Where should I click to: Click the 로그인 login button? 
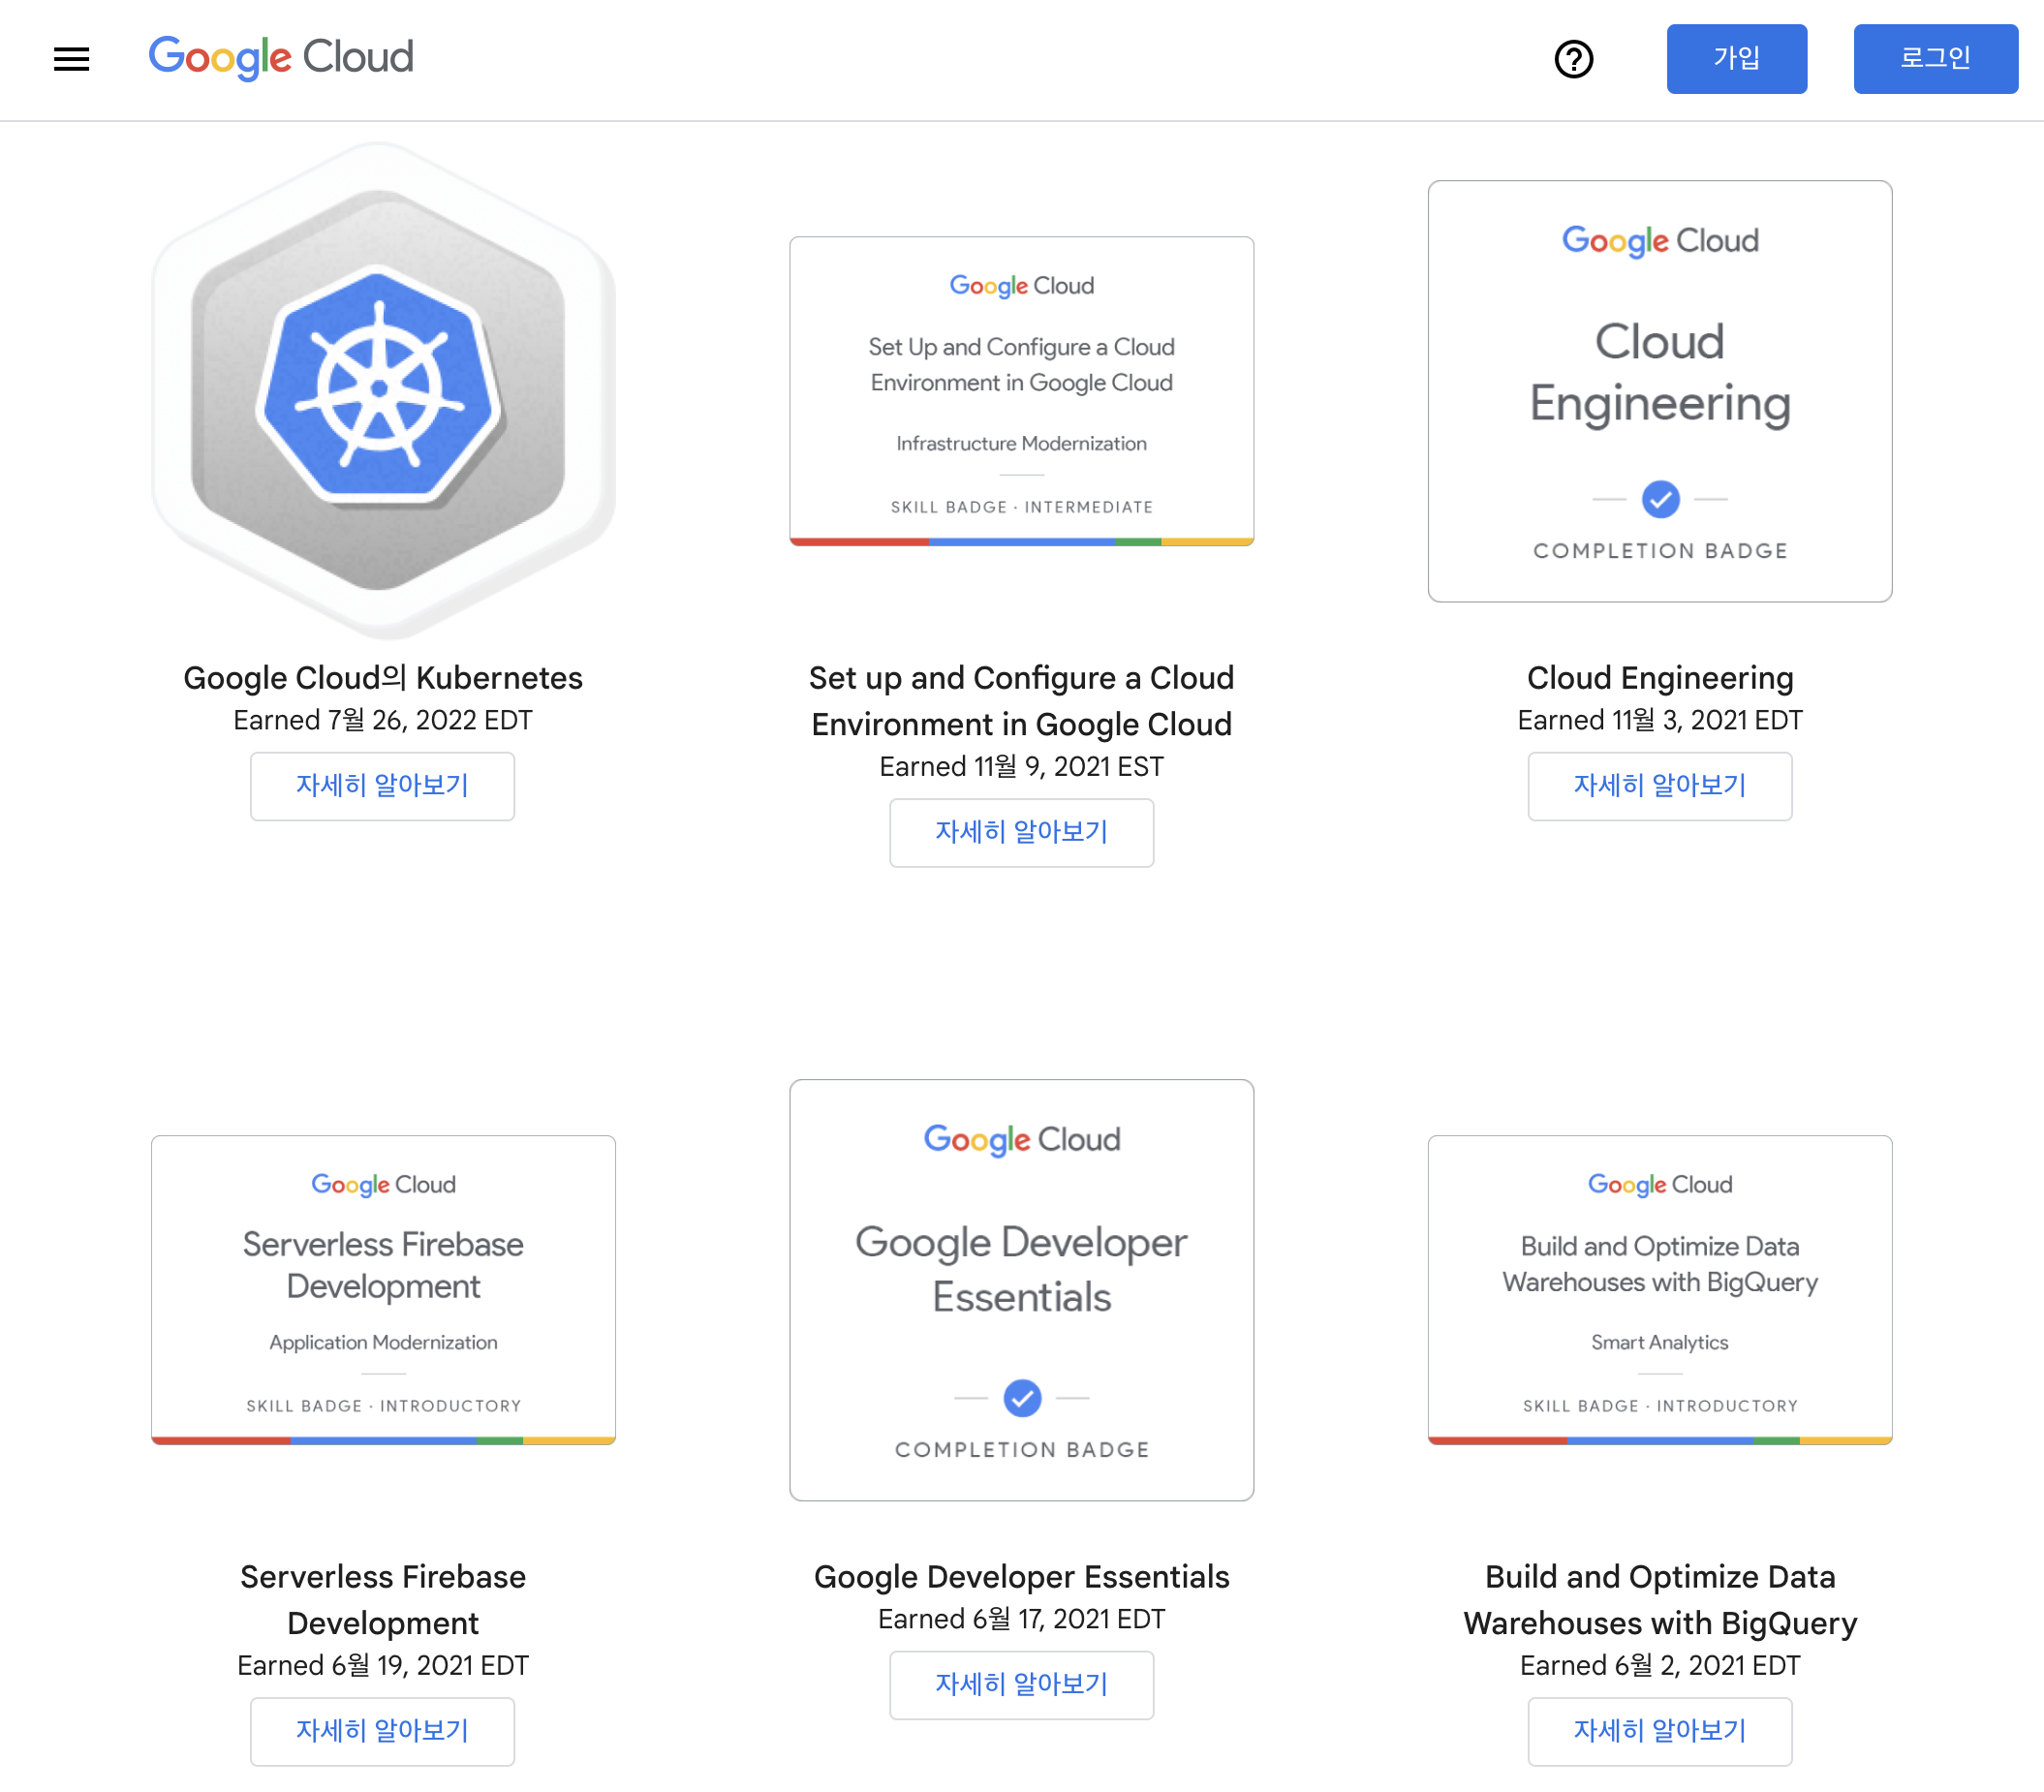(x=1935, y=59)
